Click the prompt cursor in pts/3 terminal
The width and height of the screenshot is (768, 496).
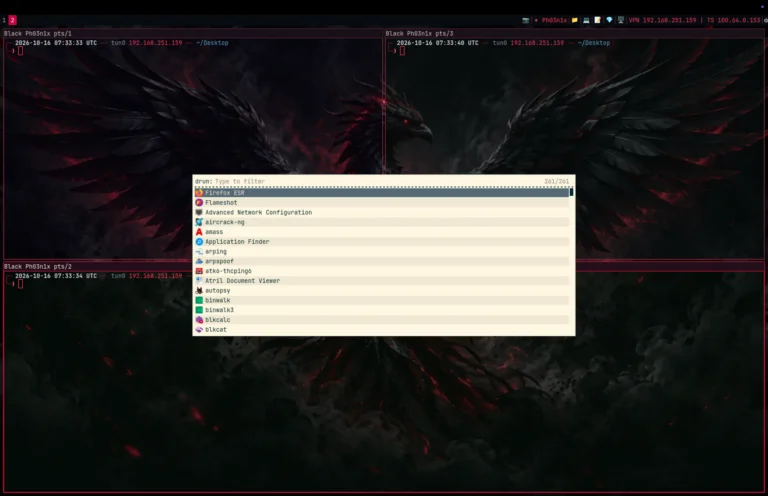pos(402,51)
